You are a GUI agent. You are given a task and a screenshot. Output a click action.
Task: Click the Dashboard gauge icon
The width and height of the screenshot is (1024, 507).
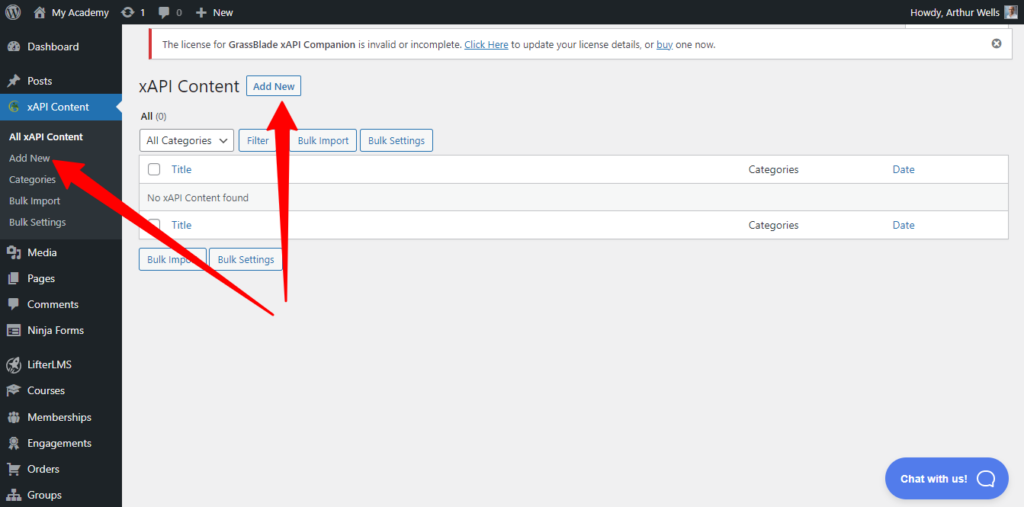pos(13,46)
